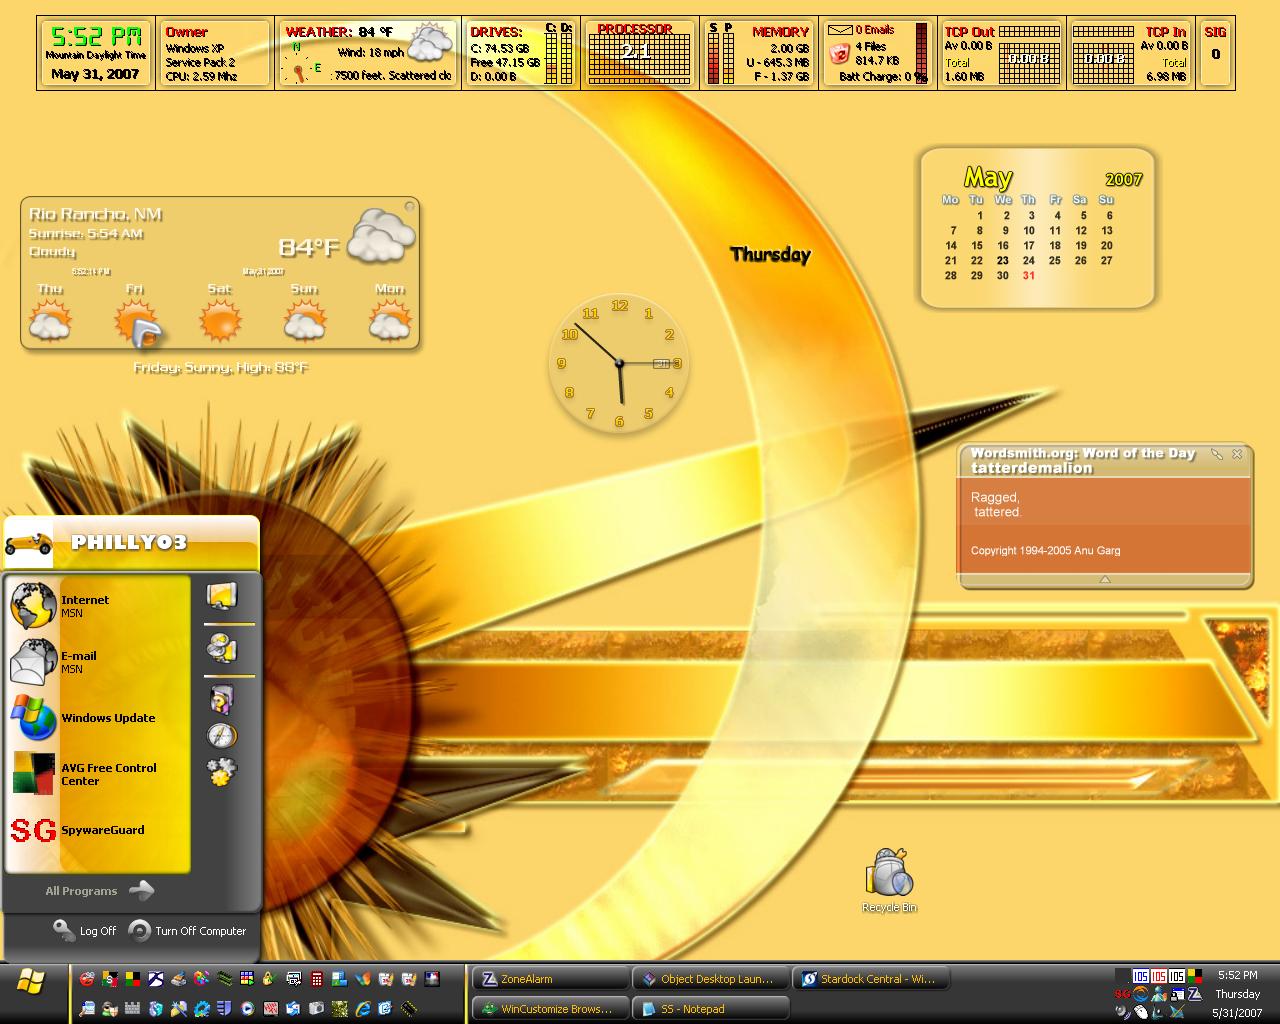Open the Recycle Bin desktop icon
This screenshot has height=1024, width=1280.
[x=889, y=881]
